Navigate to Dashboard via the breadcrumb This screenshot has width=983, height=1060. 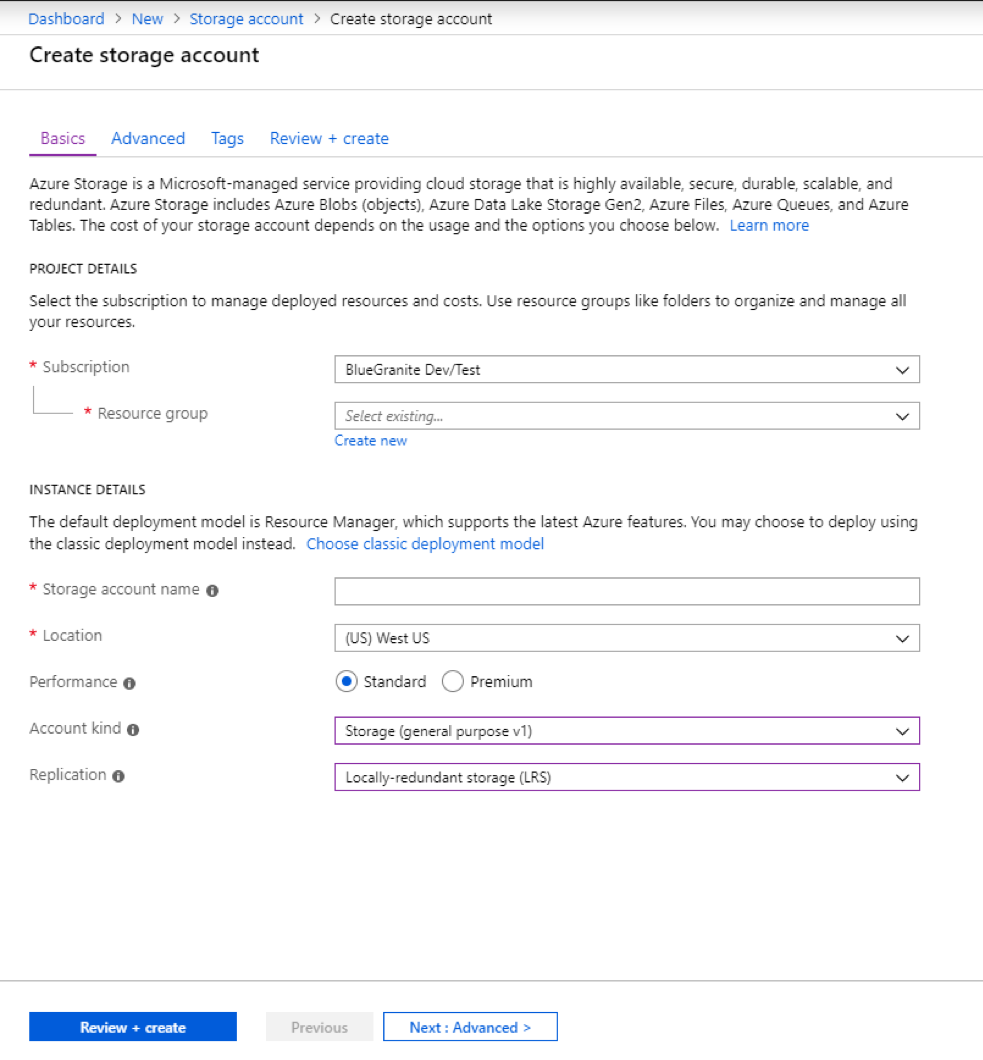tap(66, 18)
